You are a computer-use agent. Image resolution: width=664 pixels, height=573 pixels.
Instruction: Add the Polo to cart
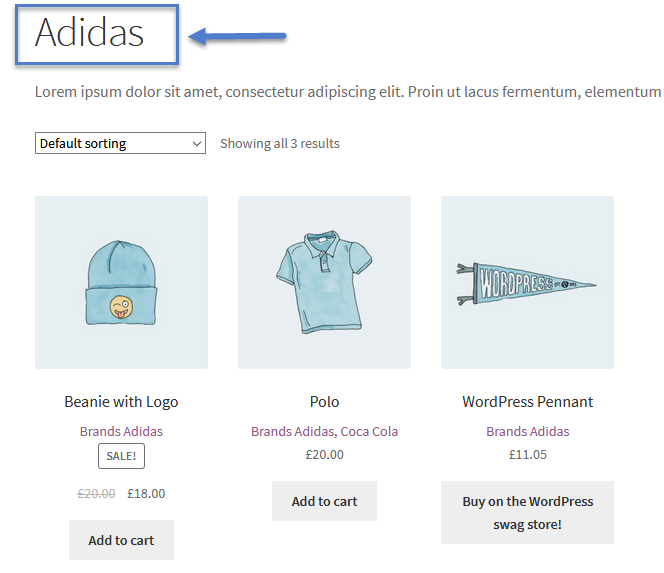click(x=324, y=501)
